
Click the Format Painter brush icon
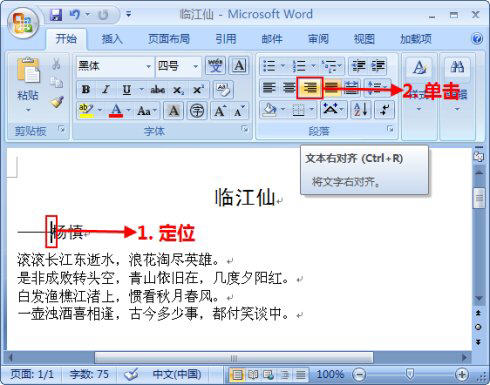coord(57,102)
